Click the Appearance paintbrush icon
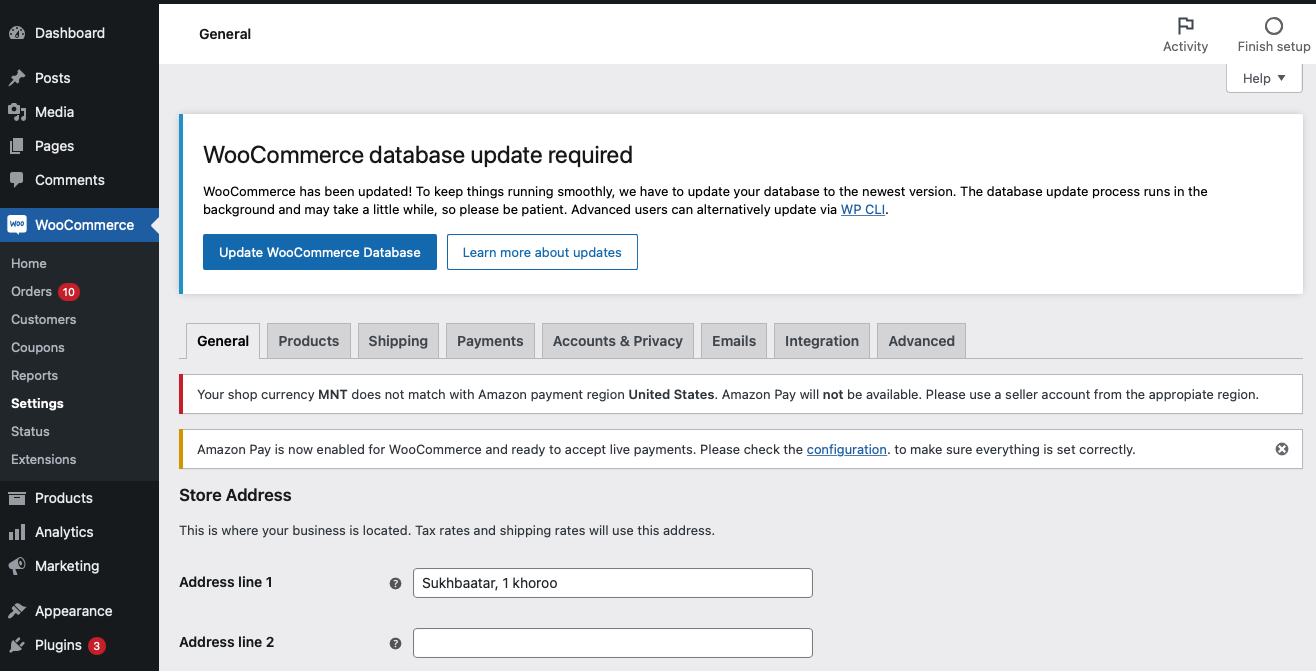Screen dimensions: 1316x671 (17, 611)
